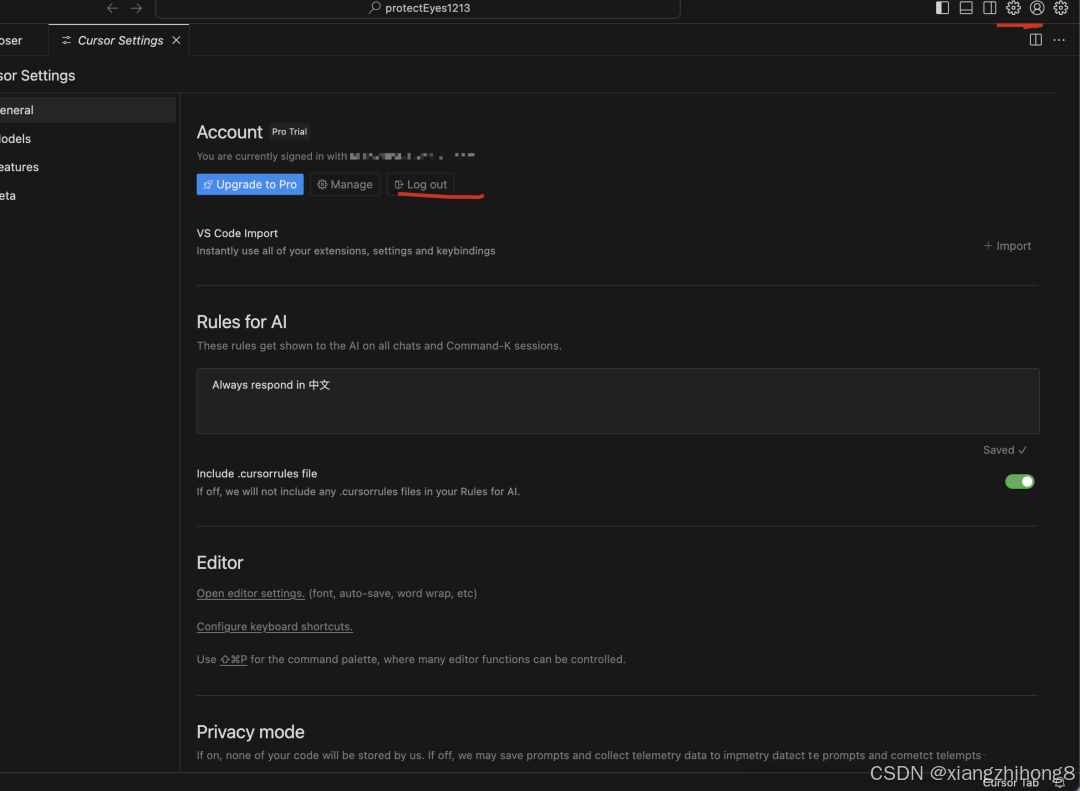
Task: Click the Upgrade to Pro button
Action: coord(250,185)
